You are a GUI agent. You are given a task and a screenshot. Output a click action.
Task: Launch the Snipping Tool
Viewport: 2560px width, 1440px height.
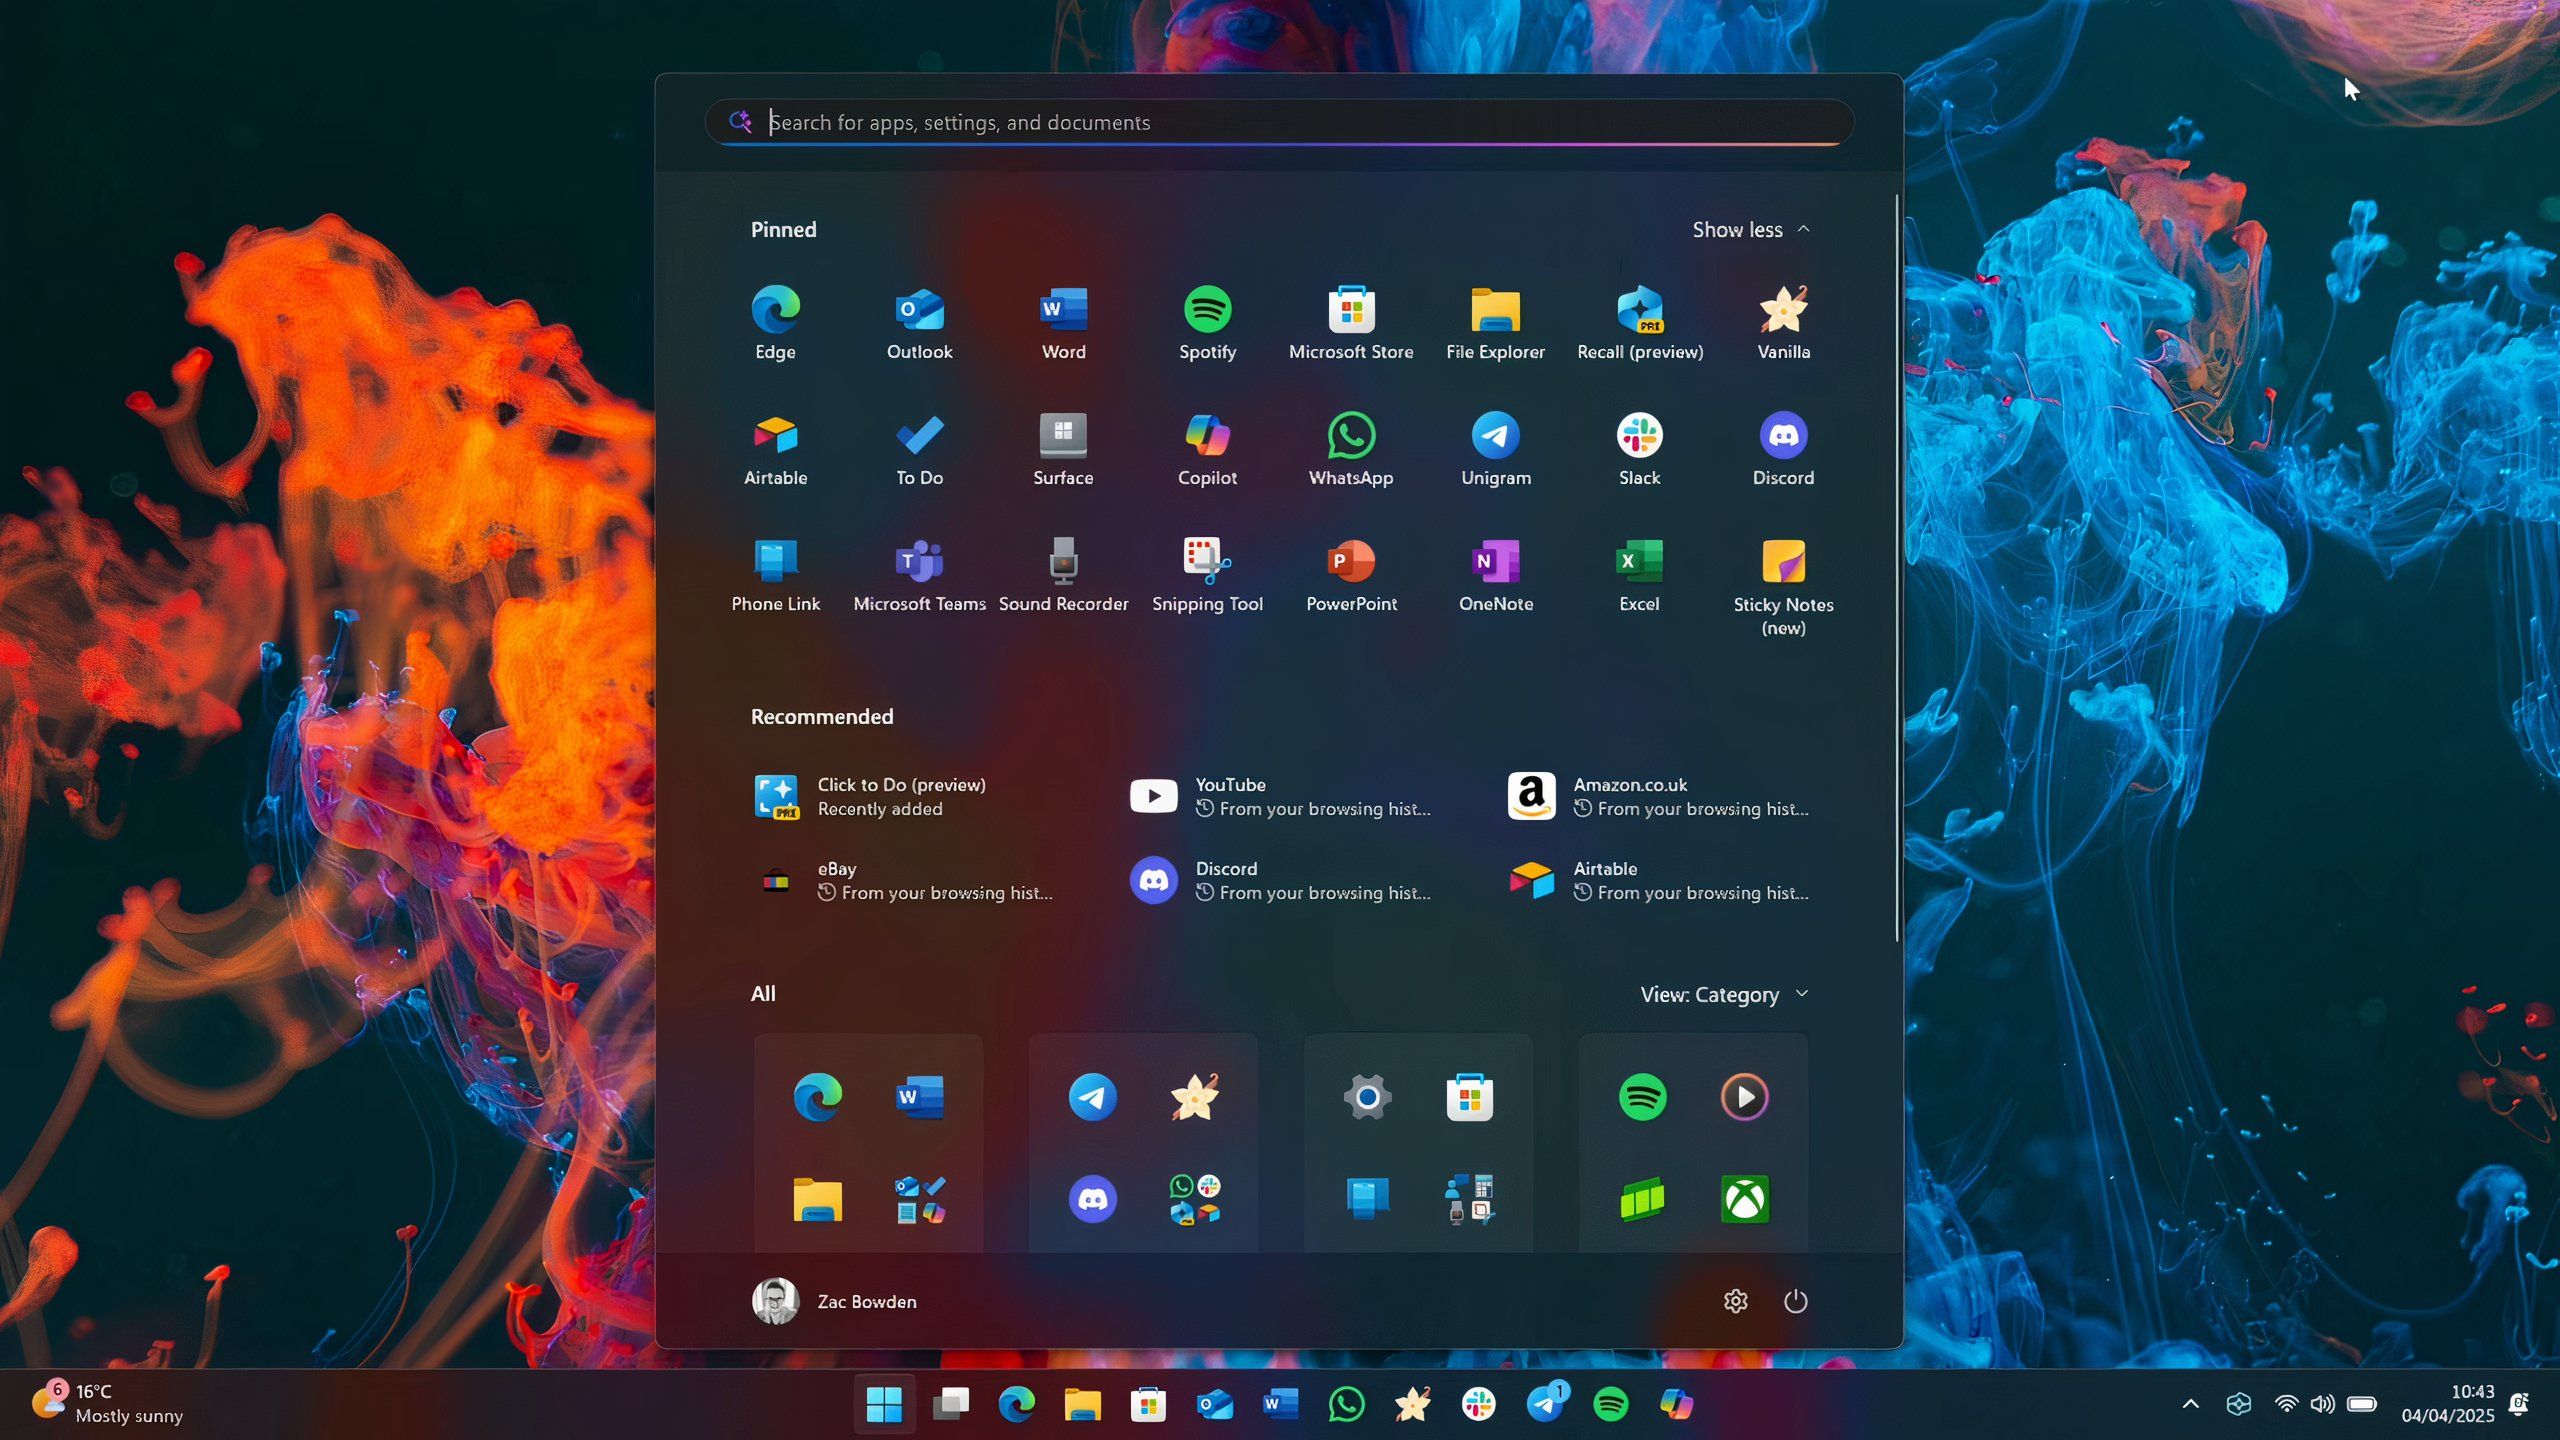[1207, 574]
